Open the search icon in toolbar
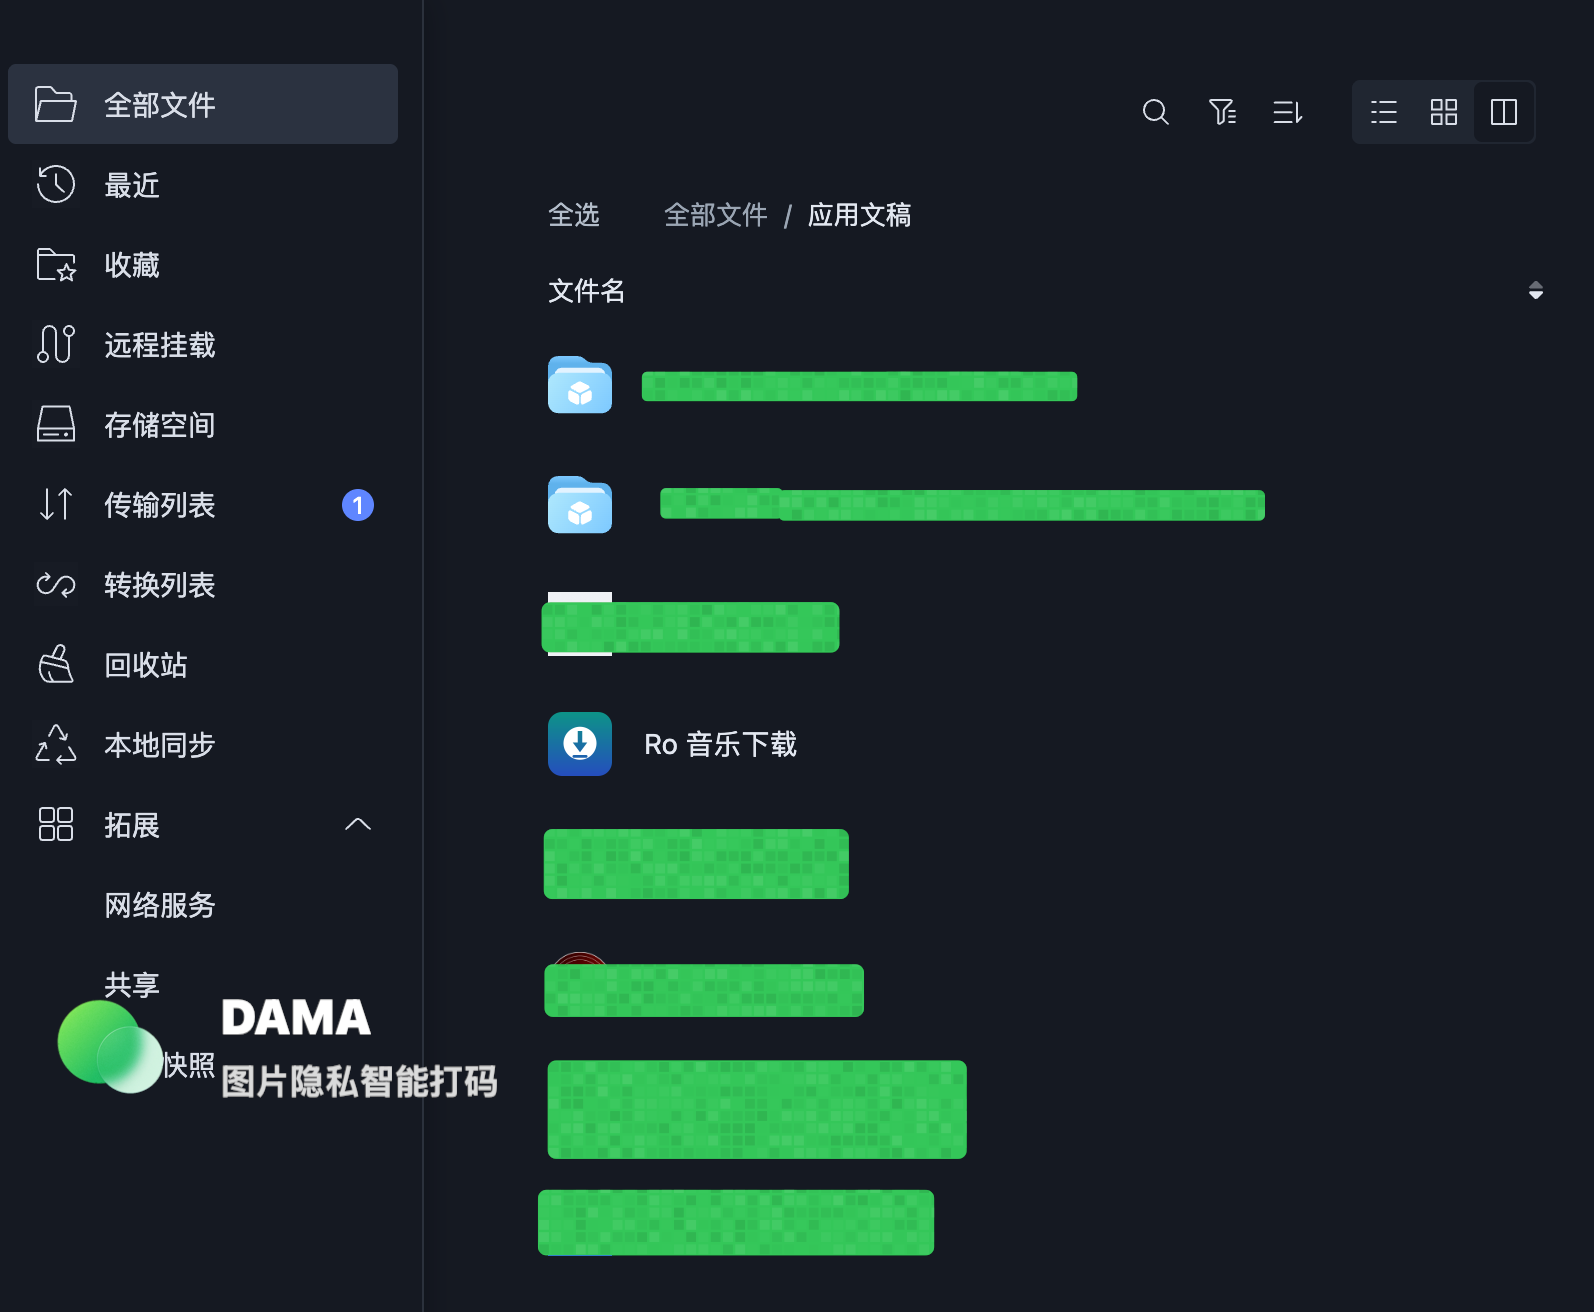Image resolution: width=1594 pixels, height=1312 pixels. [1155, 112]
